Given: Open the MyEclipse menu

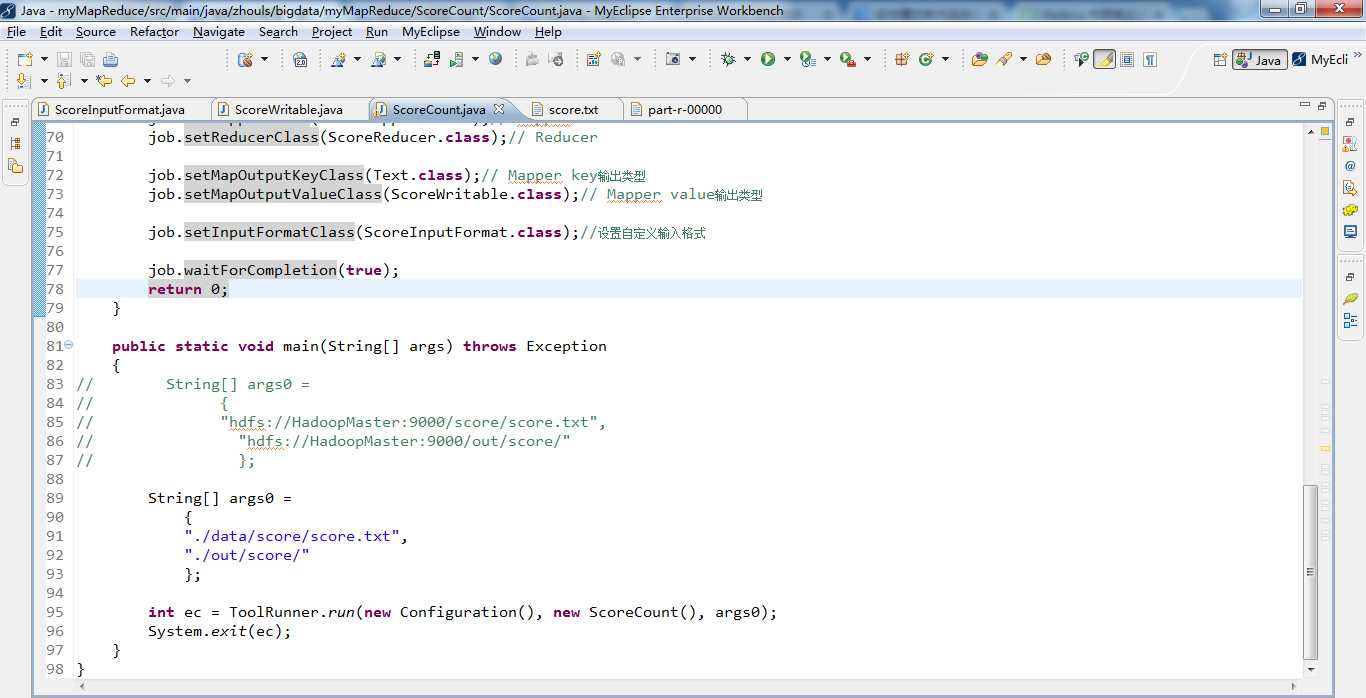Looking at the screenshot, I should [x=431, y=31].
